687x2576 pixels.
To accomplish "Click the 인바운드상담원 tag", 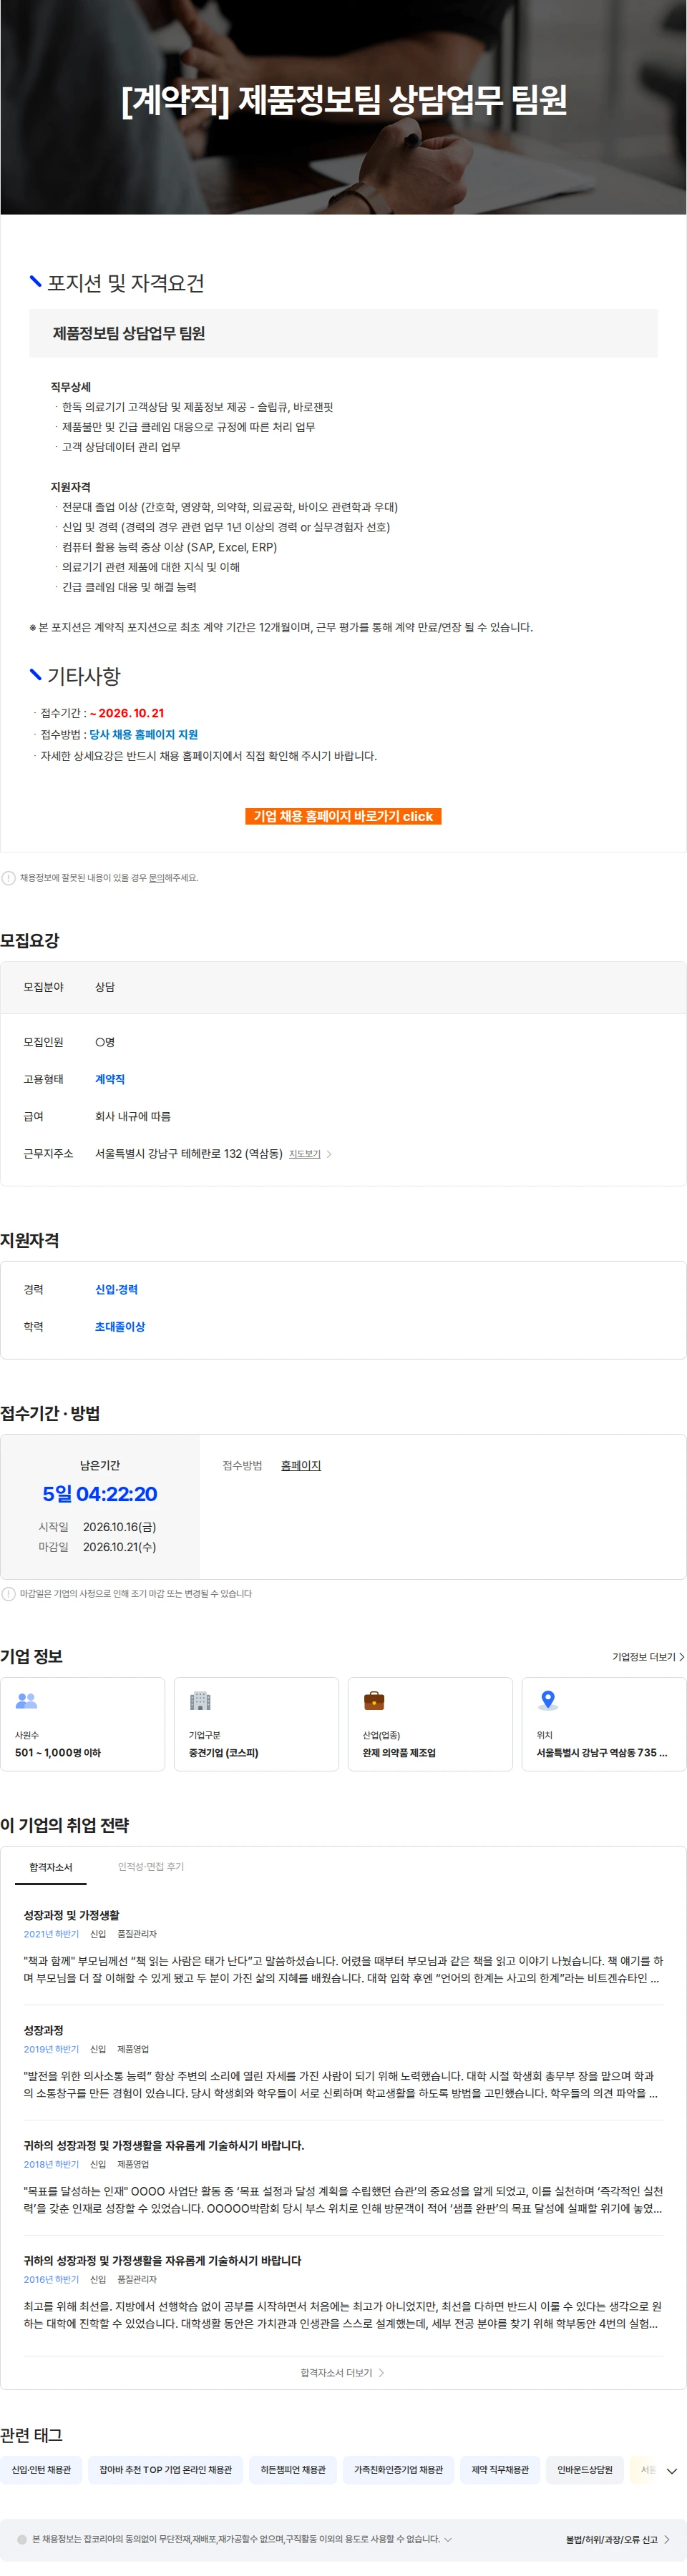I will [585, 2470].
